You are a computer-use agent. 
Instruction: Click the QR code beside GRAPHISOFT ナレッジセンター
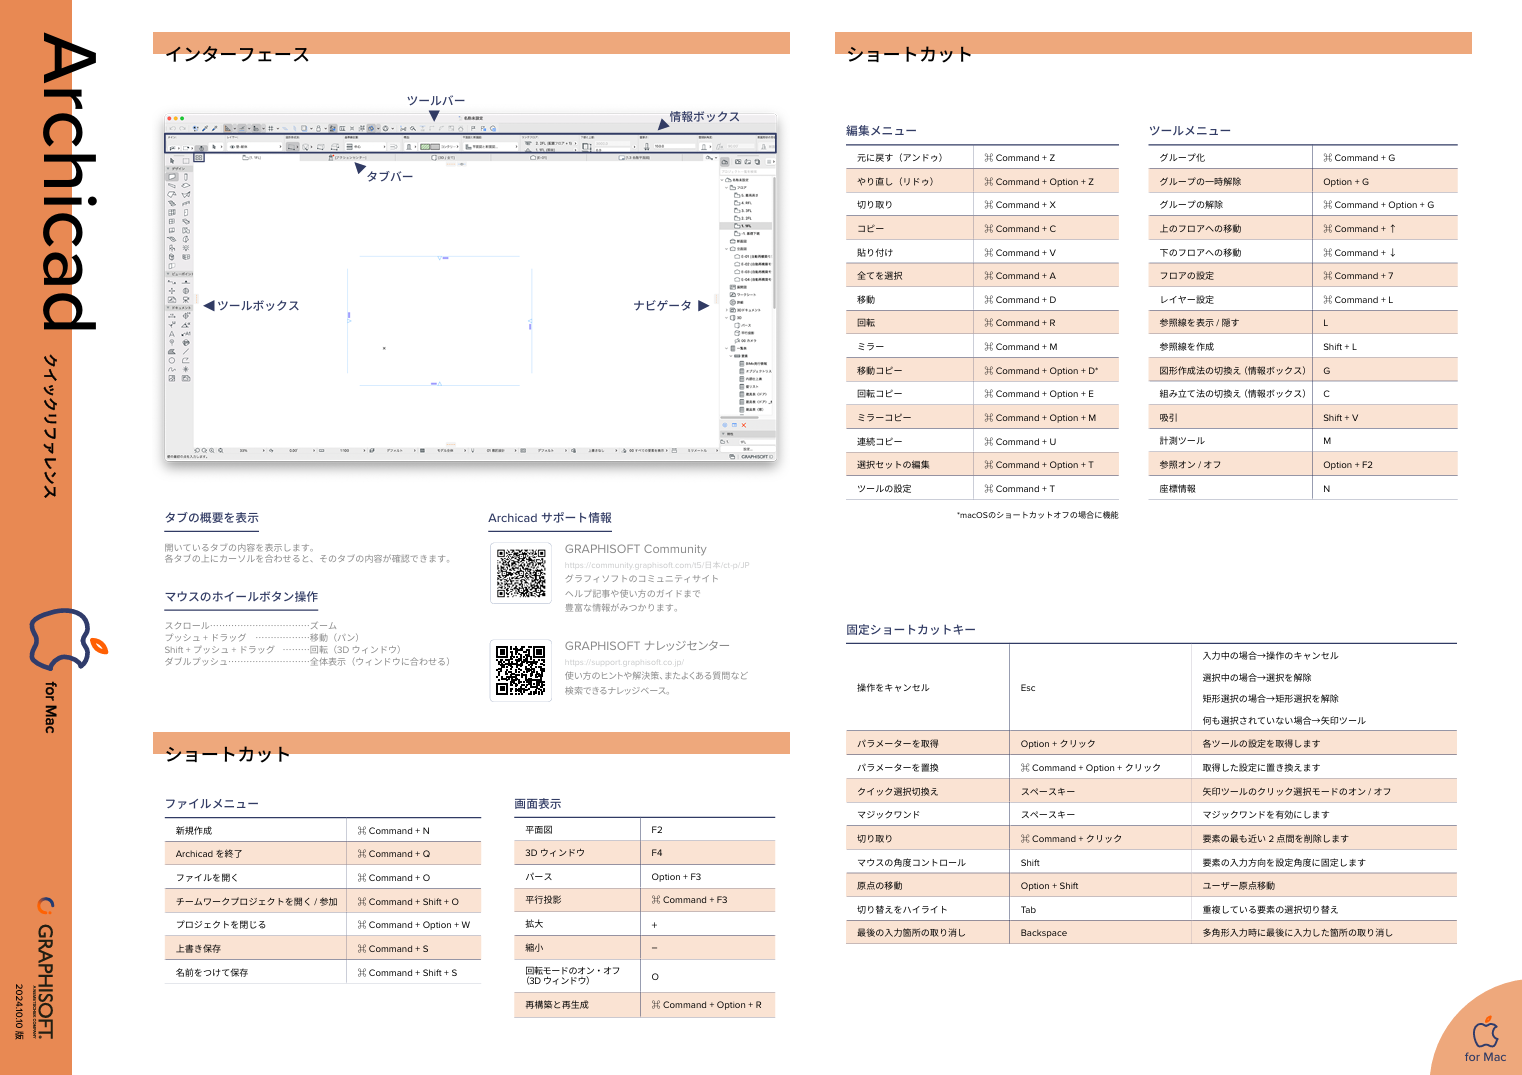point(521,670)
